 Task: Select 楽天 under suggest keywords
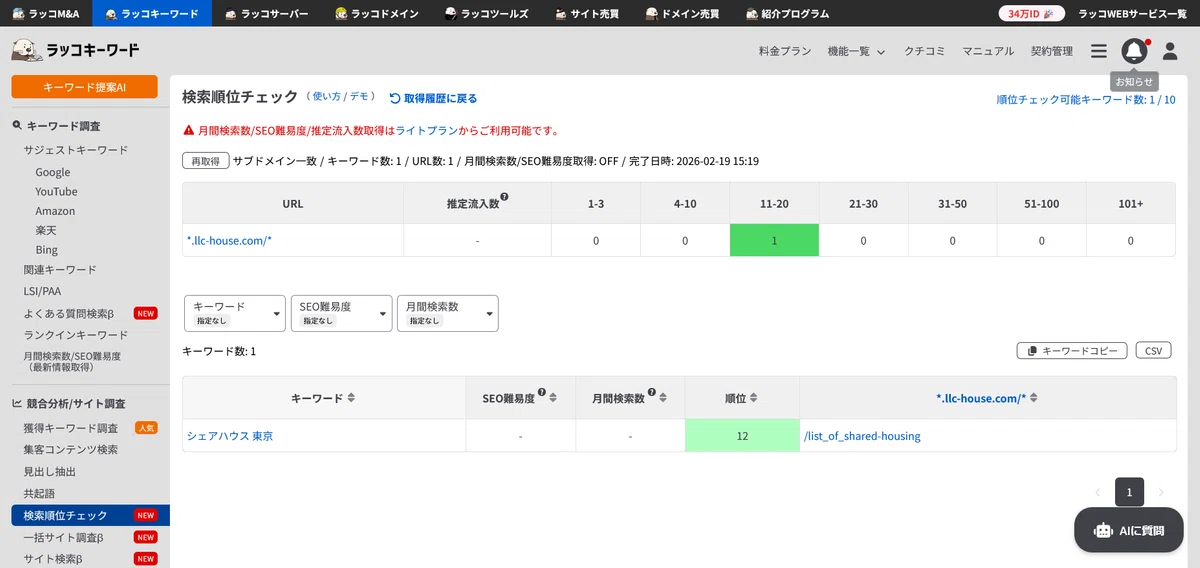[x=47, y=231]
